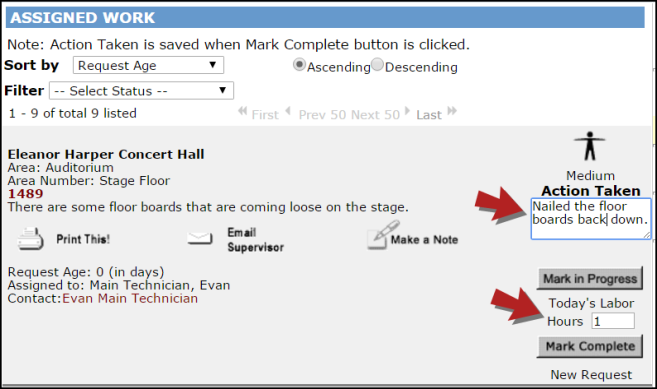Click the New Request link

click(591, 374)
